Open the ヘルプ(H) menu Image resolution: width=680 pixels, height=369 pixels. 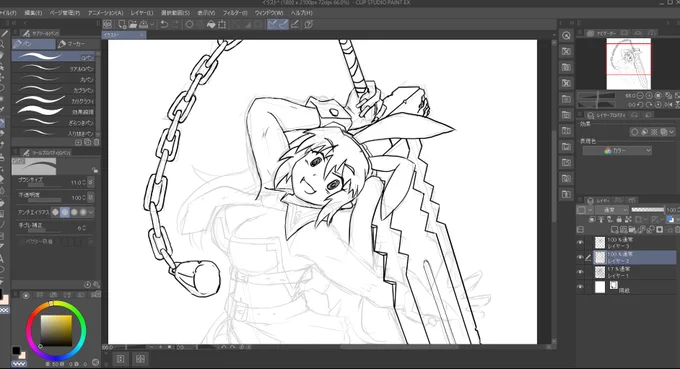click(301, 13)
